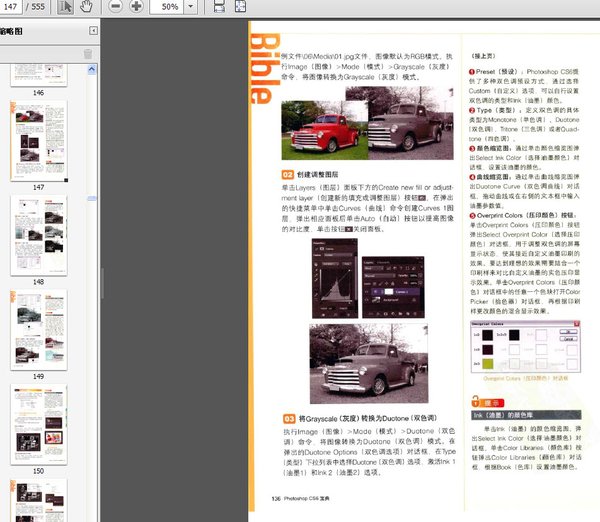Select the page 150 thumbnail
Screen dimensions: 600x522
pyautogui.click(x=38, y=423)
